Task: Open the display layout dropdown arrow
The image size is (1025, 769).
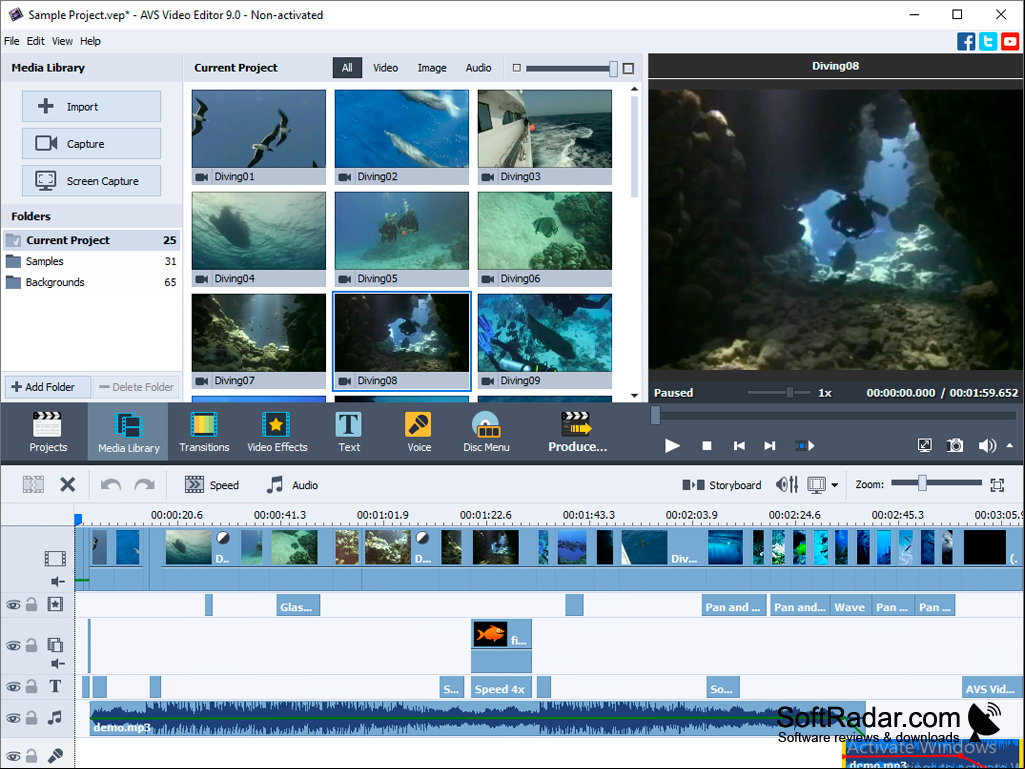Action: [835, 485]
